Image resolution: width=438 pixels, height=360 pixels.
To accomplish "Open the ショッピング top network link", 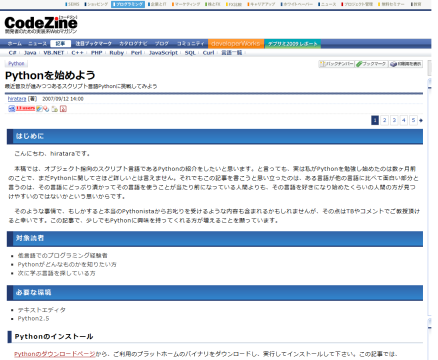I will tap(96, 4).
